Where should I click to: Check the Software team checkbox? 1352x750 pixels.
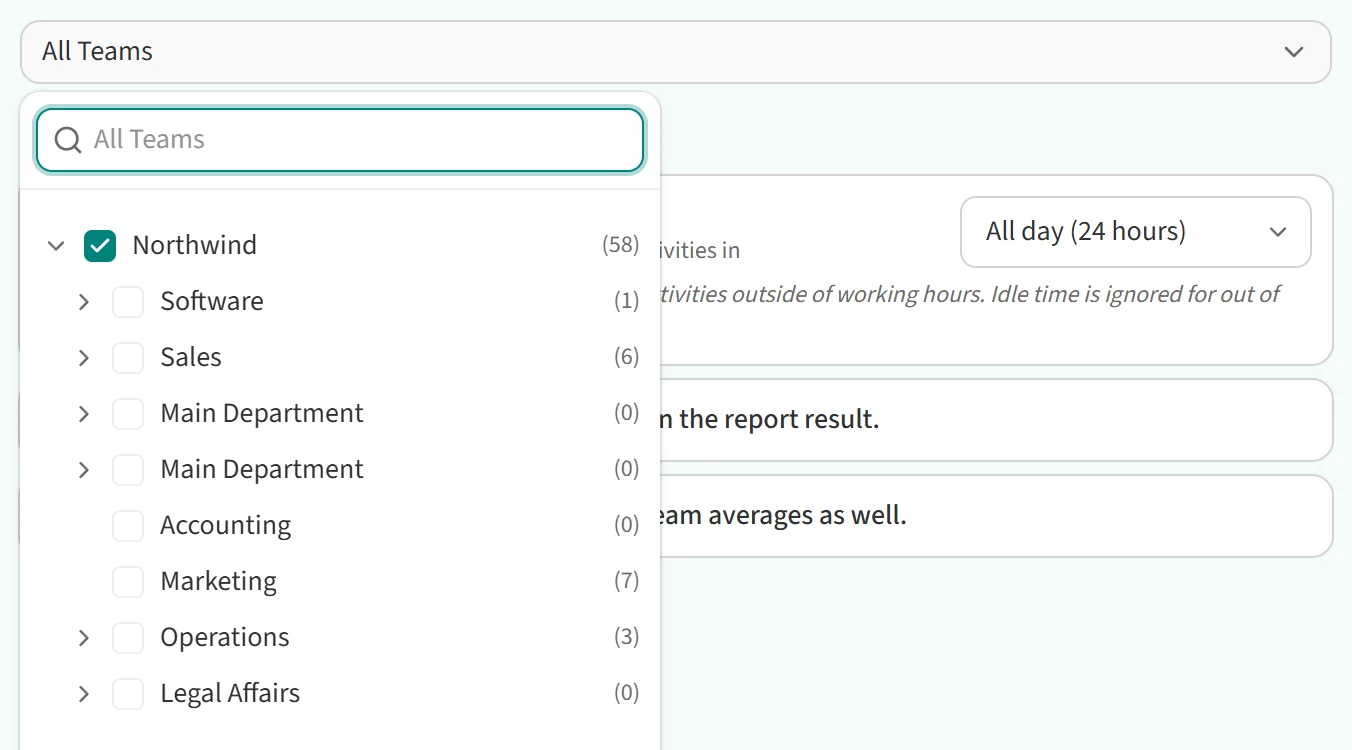(128, 301)
